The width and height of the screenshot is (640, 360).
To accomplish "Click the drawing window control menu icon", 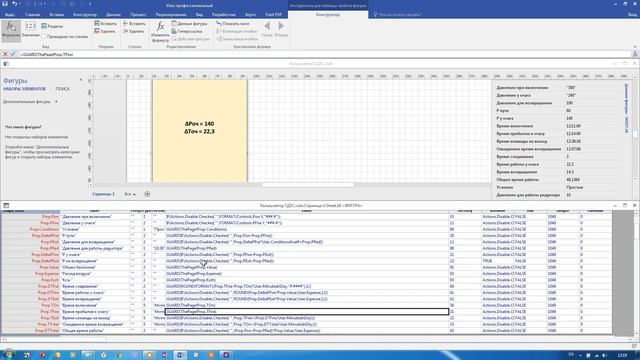I will click(6, 64).
